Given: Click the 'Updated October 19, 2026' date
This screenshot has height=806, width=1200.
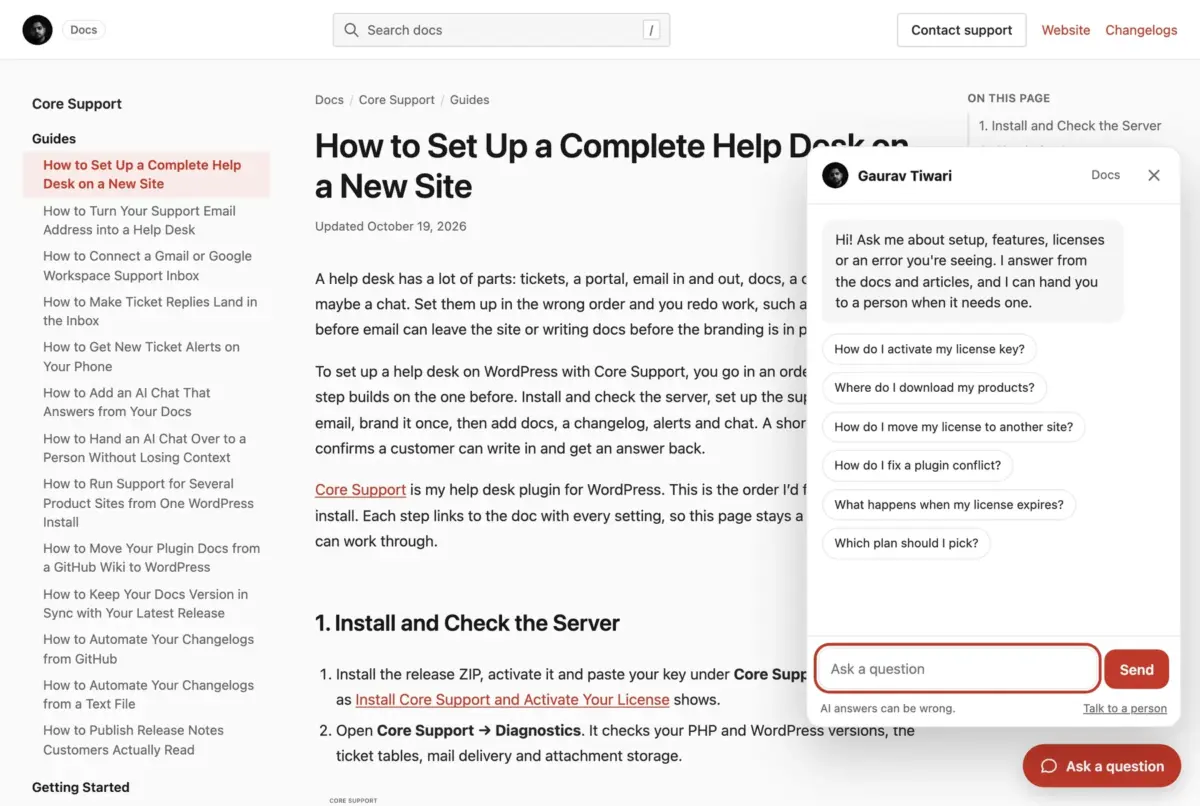Looking at the screenshot, I should click(x=391, y=226).
